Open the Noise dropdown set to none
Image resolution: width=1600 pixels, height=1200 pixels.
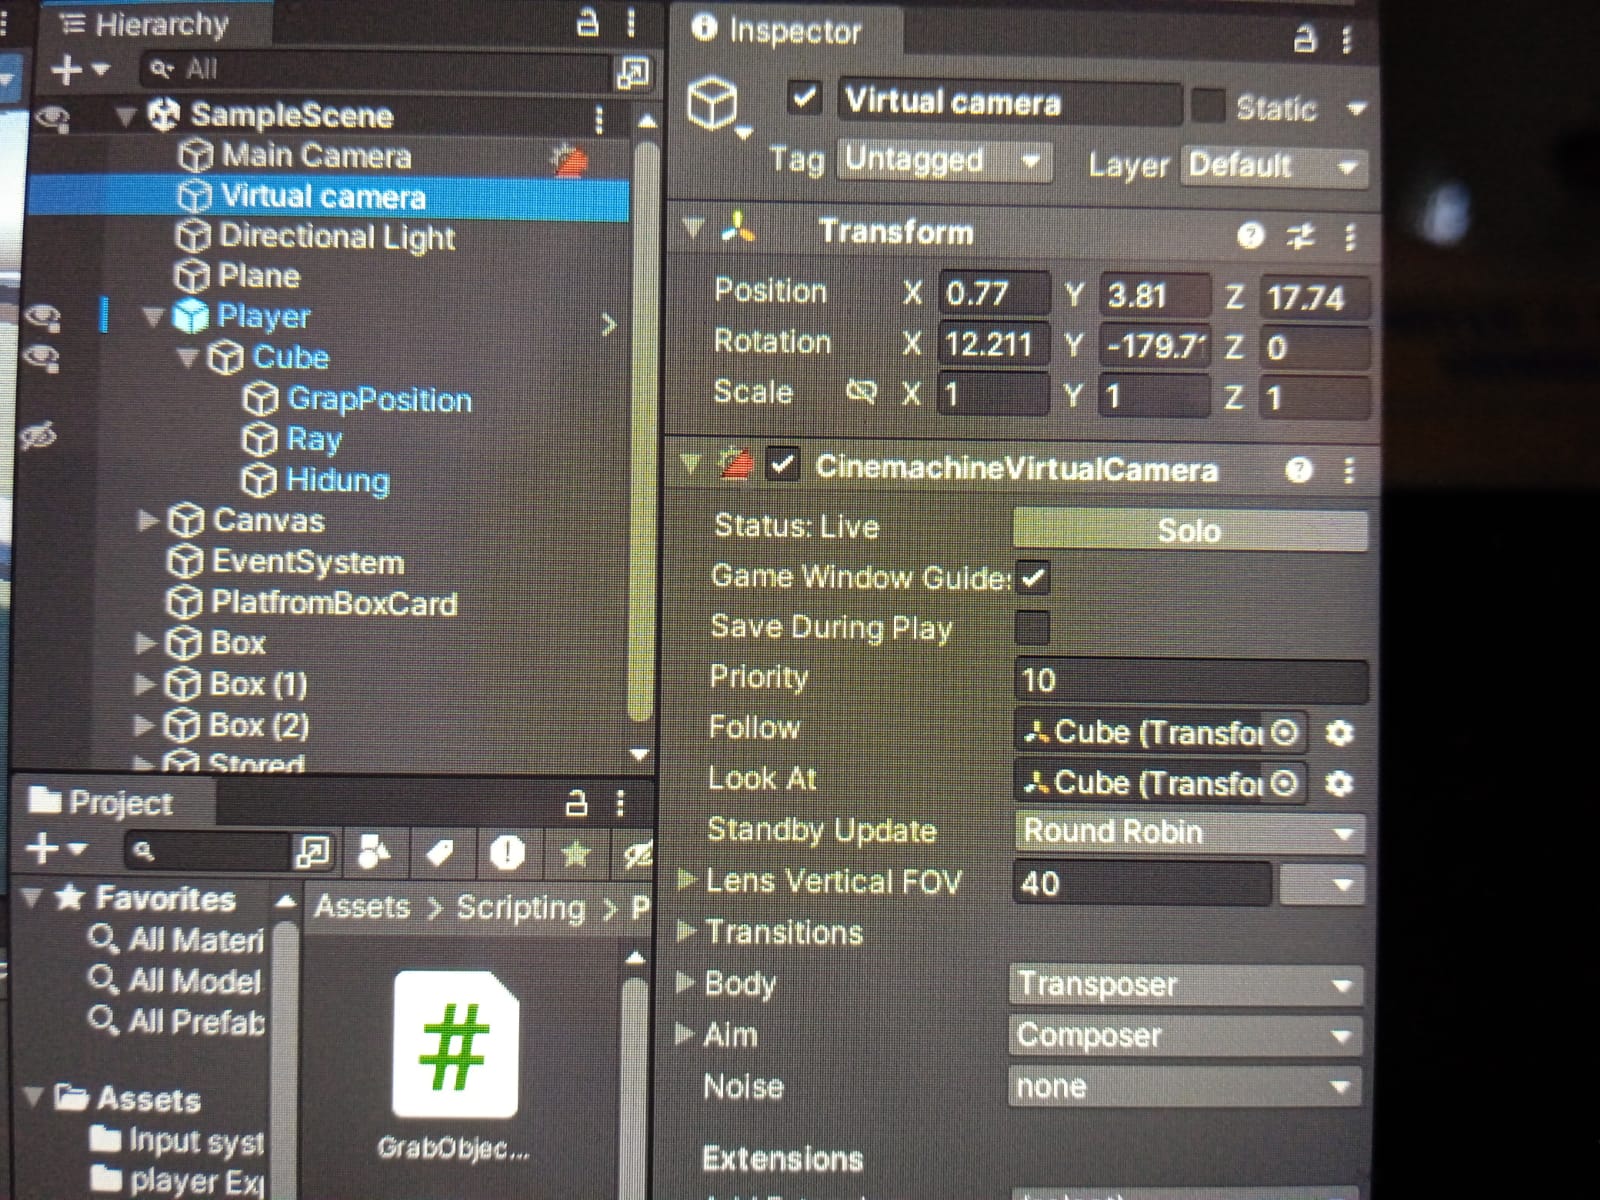(x=1184, y=1087)
